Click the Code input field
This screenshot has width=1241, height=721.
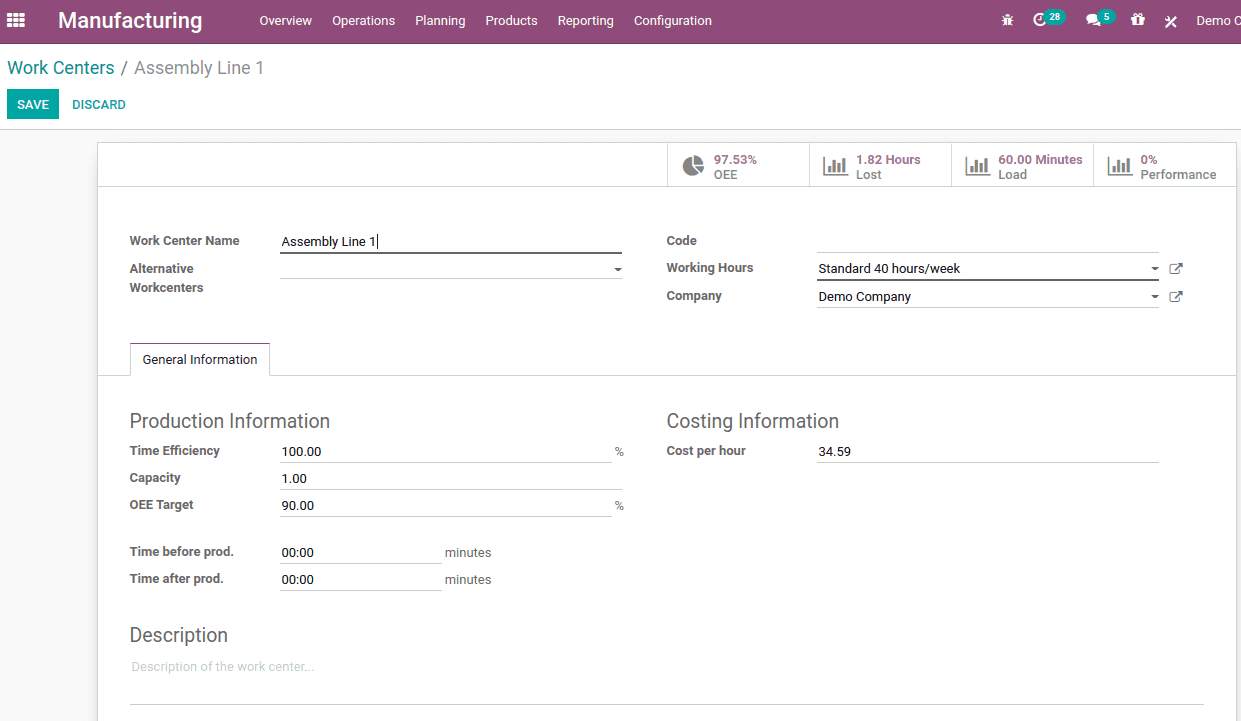[988, 241]
